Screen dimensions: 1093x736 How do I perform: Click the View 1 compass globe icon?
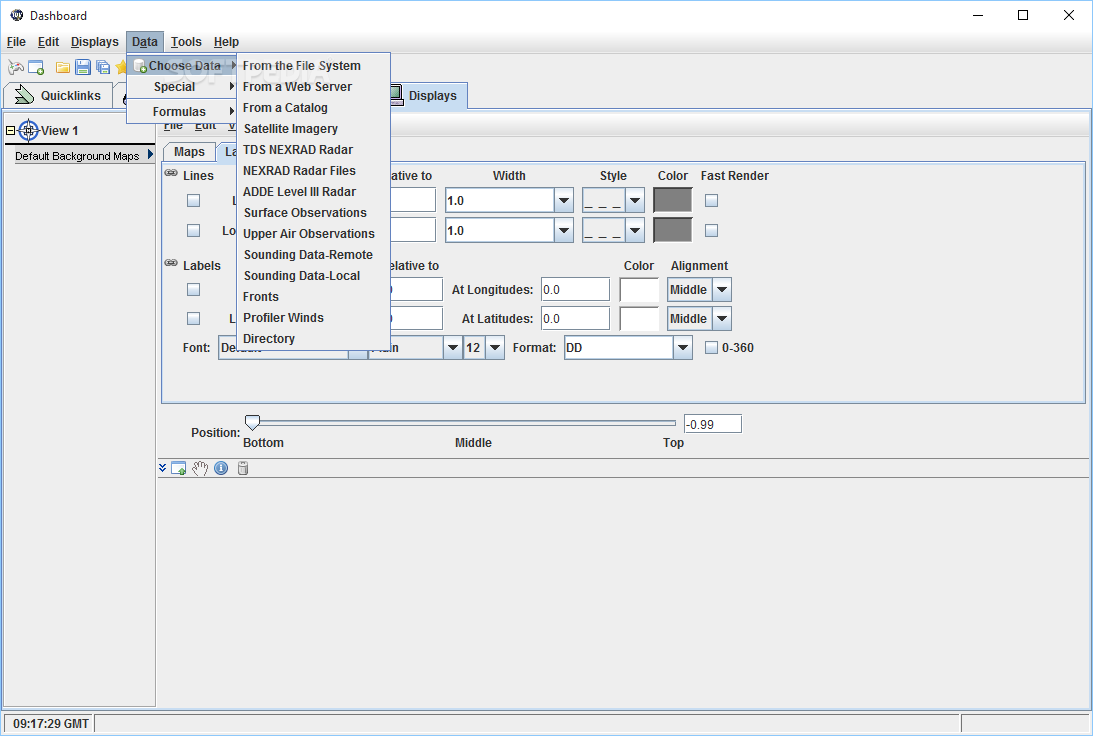click(x=29, y=130)
